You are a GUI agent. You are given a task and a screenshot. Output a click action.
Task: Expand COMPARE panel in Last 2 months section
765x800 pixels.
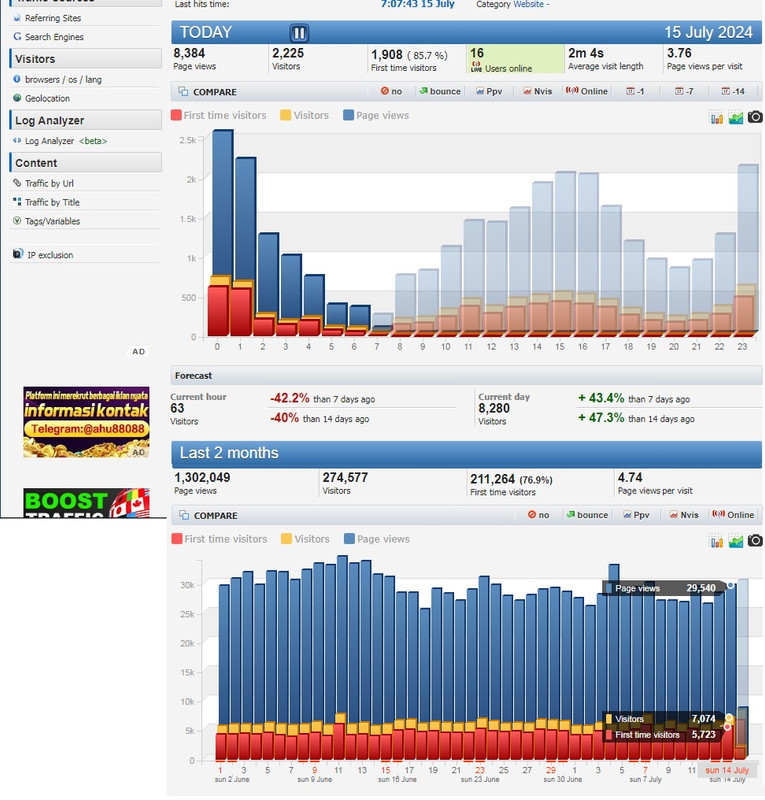tap(208, 515)
